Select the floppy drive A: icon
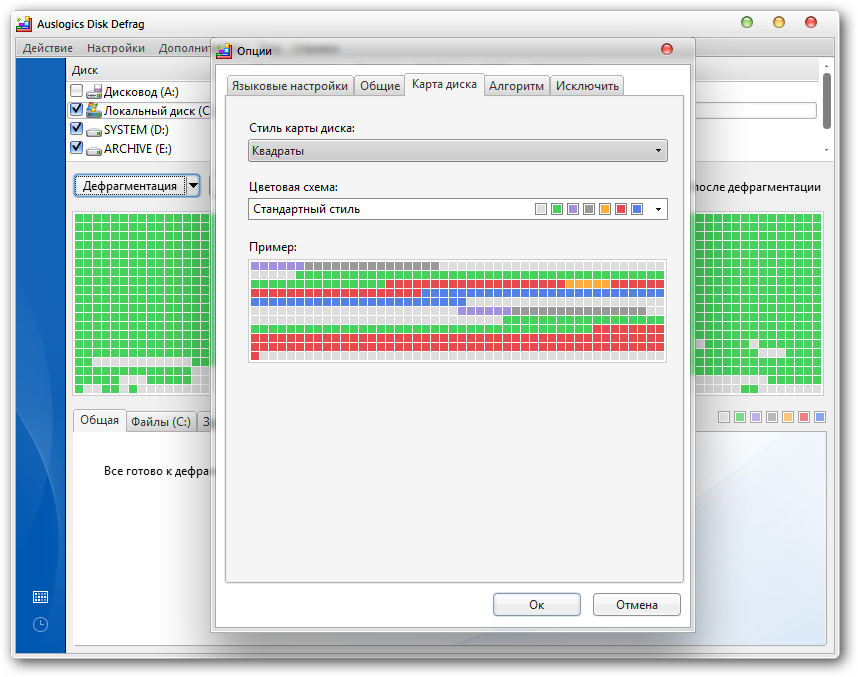This screenshot has width=858, height=677. coord(94,91)
